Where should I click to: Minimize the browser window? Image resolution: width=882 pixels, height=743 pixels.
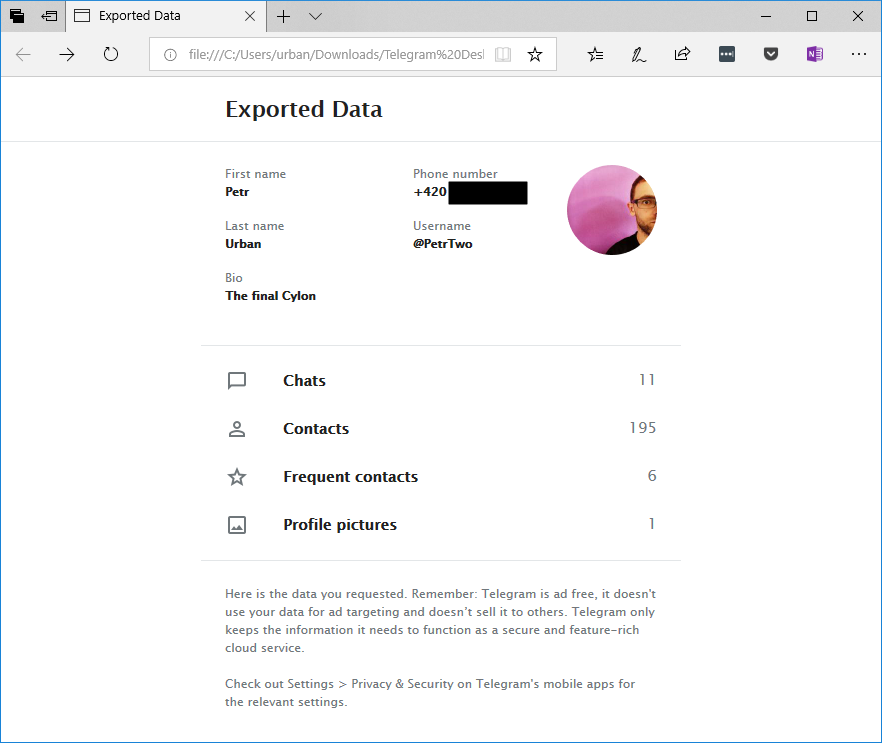coord(766,16)
